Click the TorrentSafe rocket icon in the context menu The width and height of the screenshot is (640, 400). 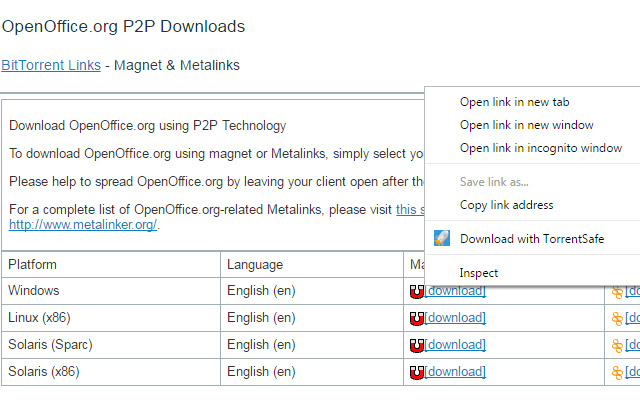click(x=443, y=239)
